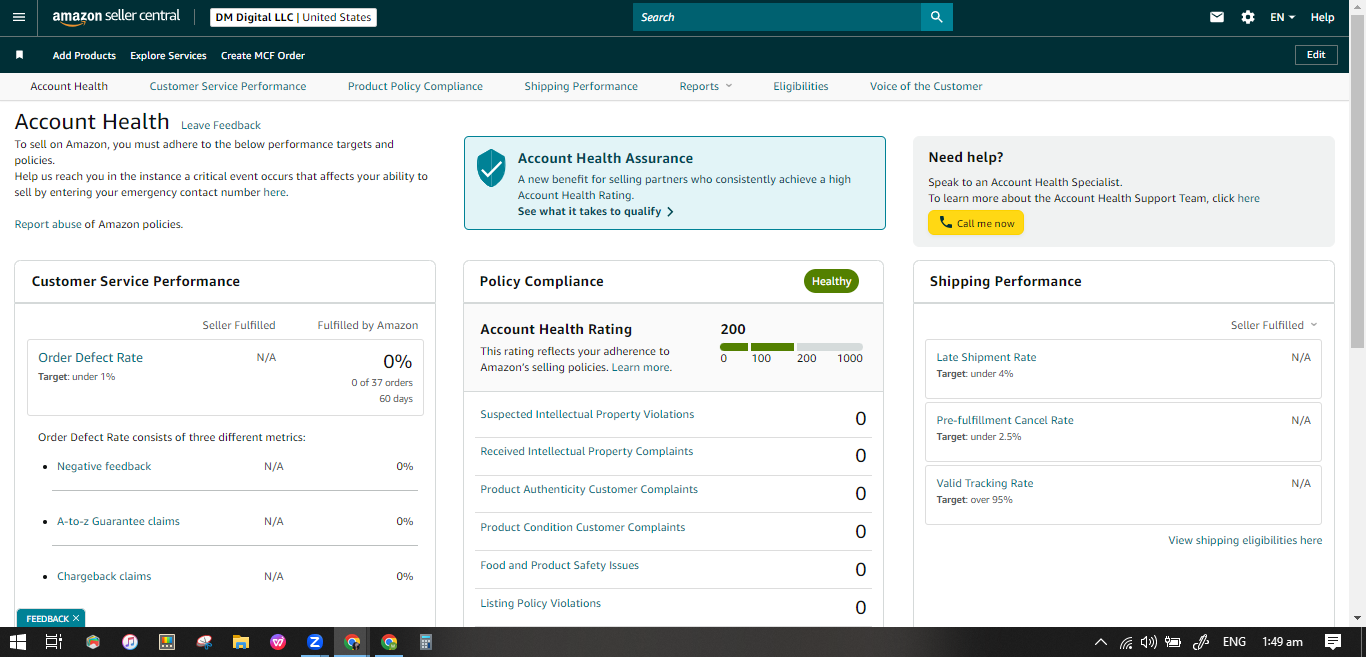Click the battery tray icon

[x=1173, y=642]
